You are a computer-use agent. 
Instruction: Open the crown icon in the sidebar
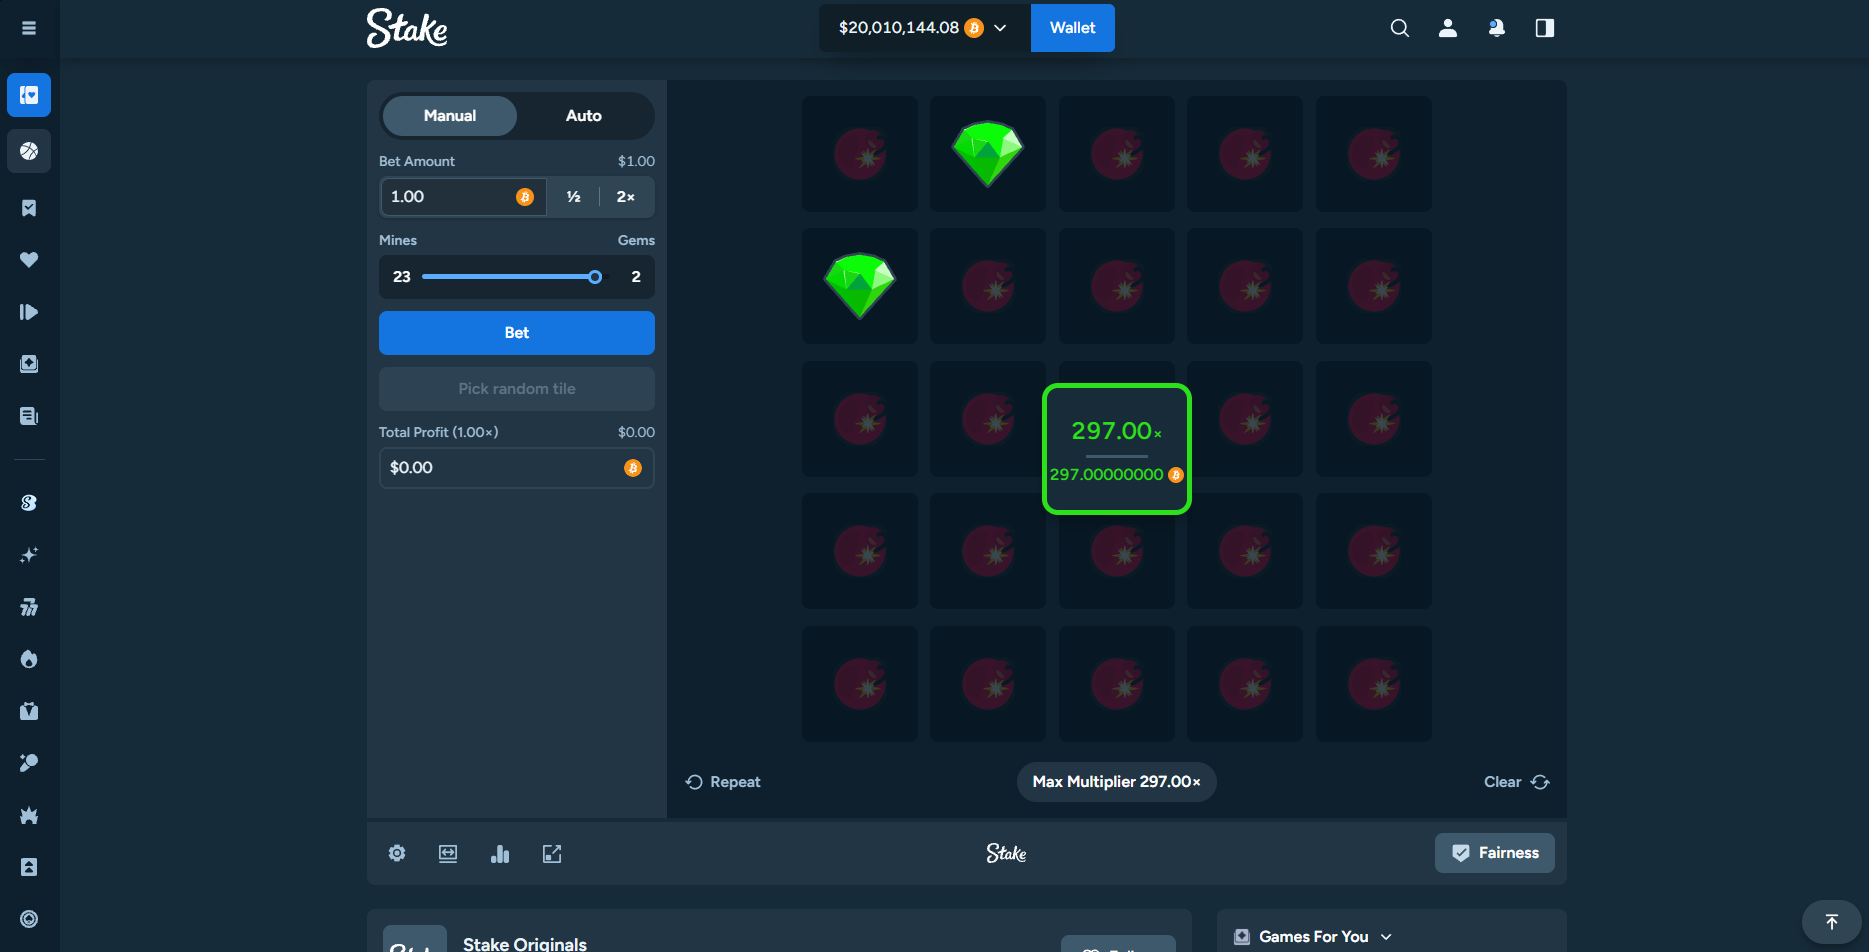pos(29,815)
